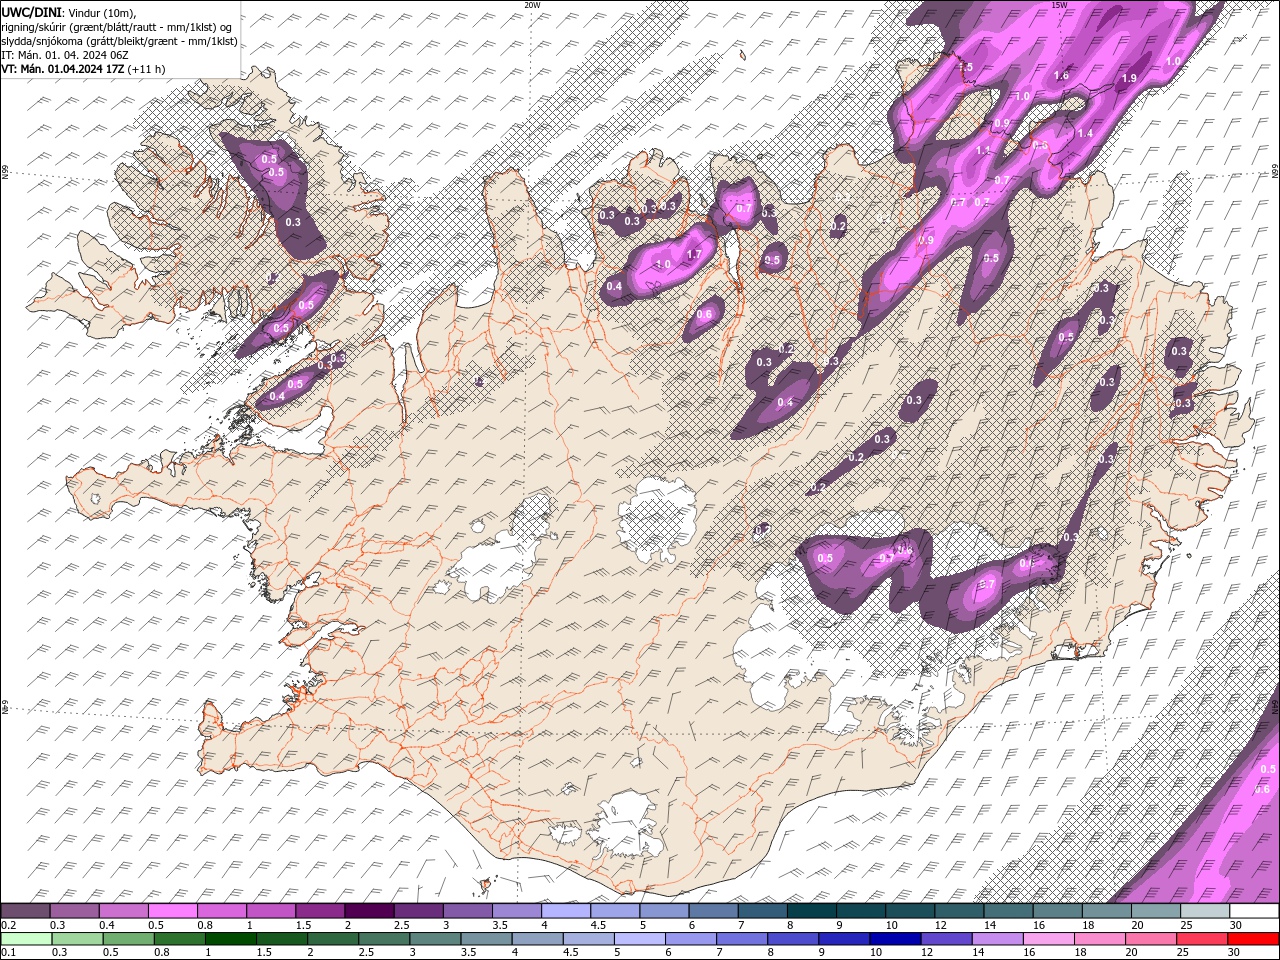Image resolution: width=1280 pixels, height=960 pixels.
Task: Click the 'IT: Mán. 01. 04. 2024 06Z' line
Action: (65, 54)
